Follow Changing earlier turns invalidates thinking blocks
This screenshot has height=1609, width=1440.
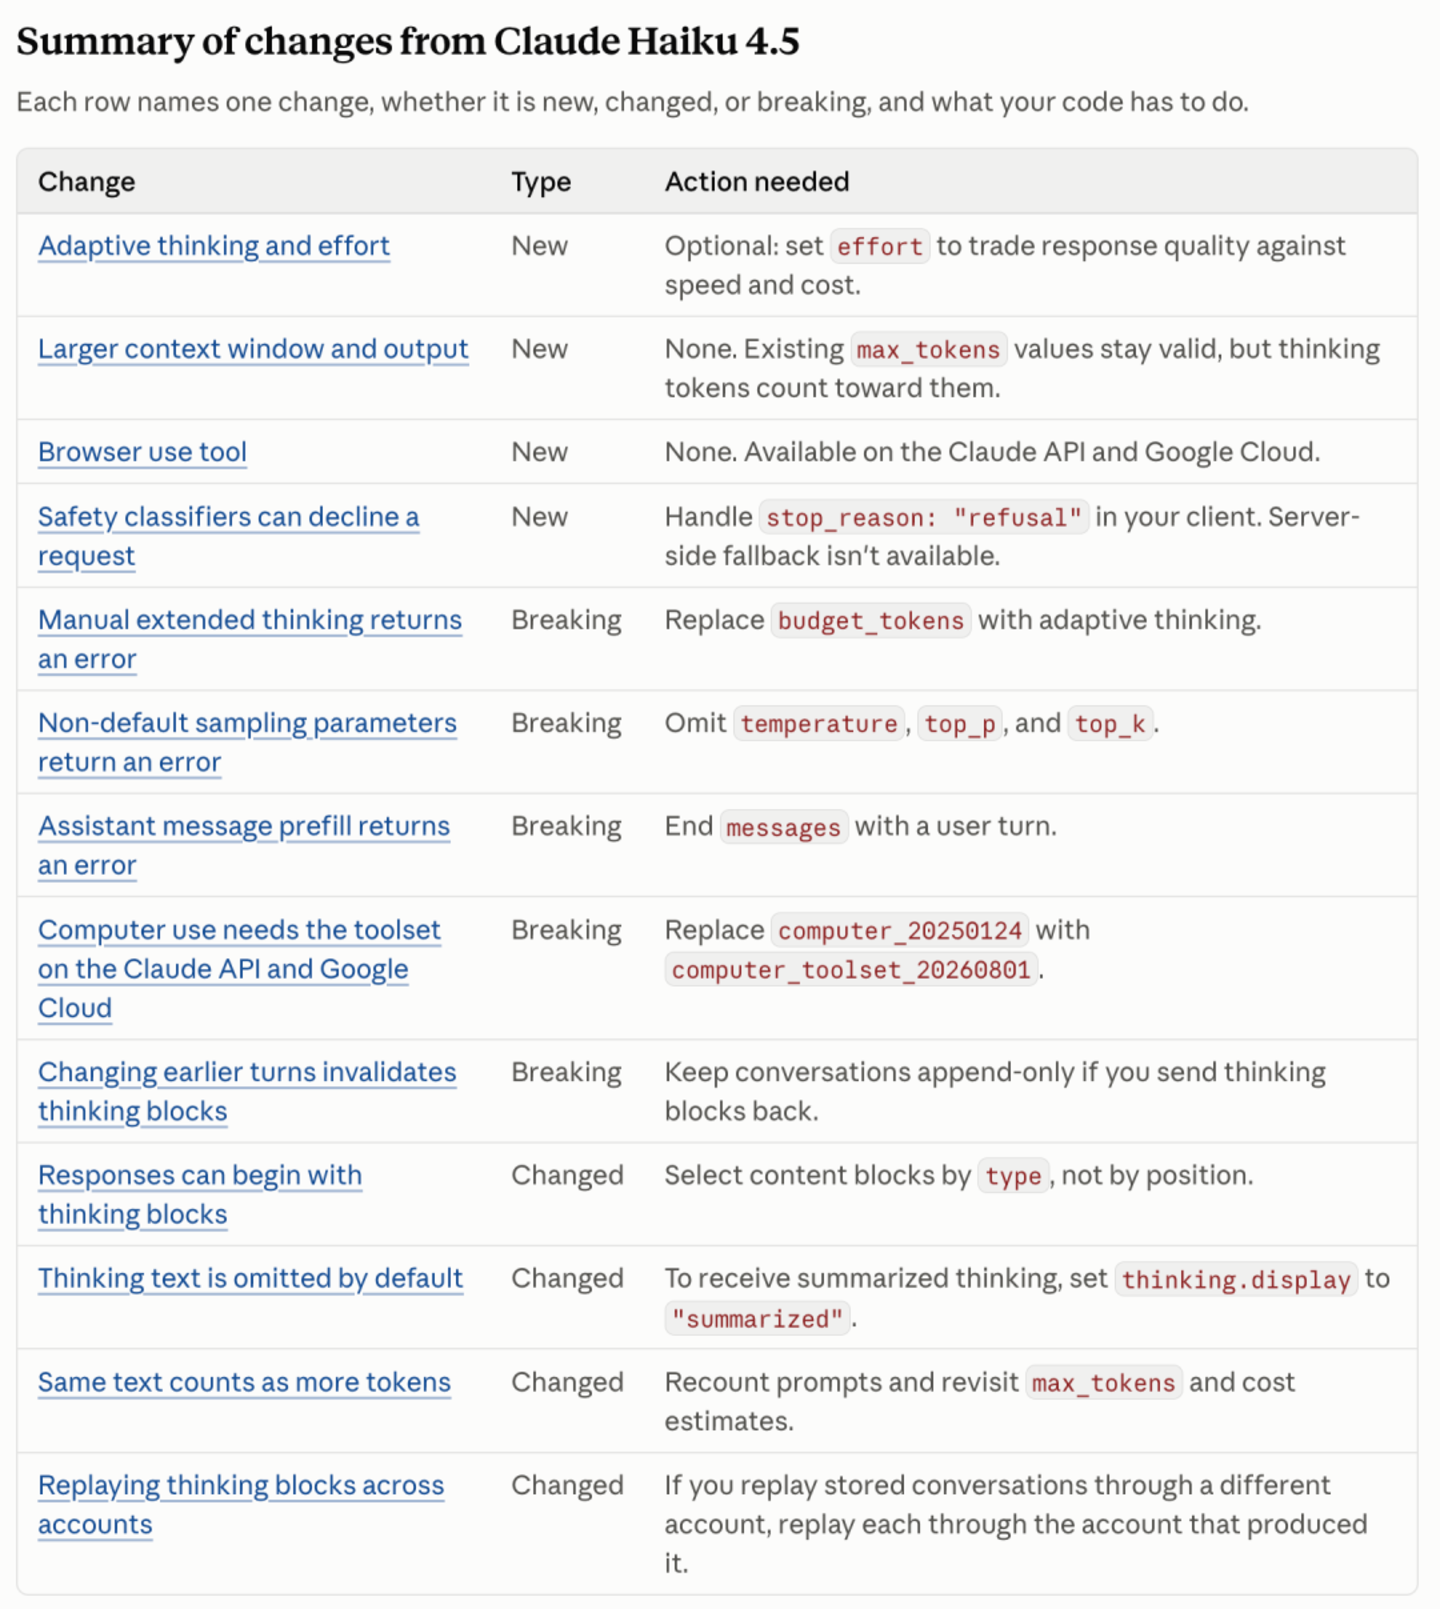pyautogui.click(x=247, y=1091)
